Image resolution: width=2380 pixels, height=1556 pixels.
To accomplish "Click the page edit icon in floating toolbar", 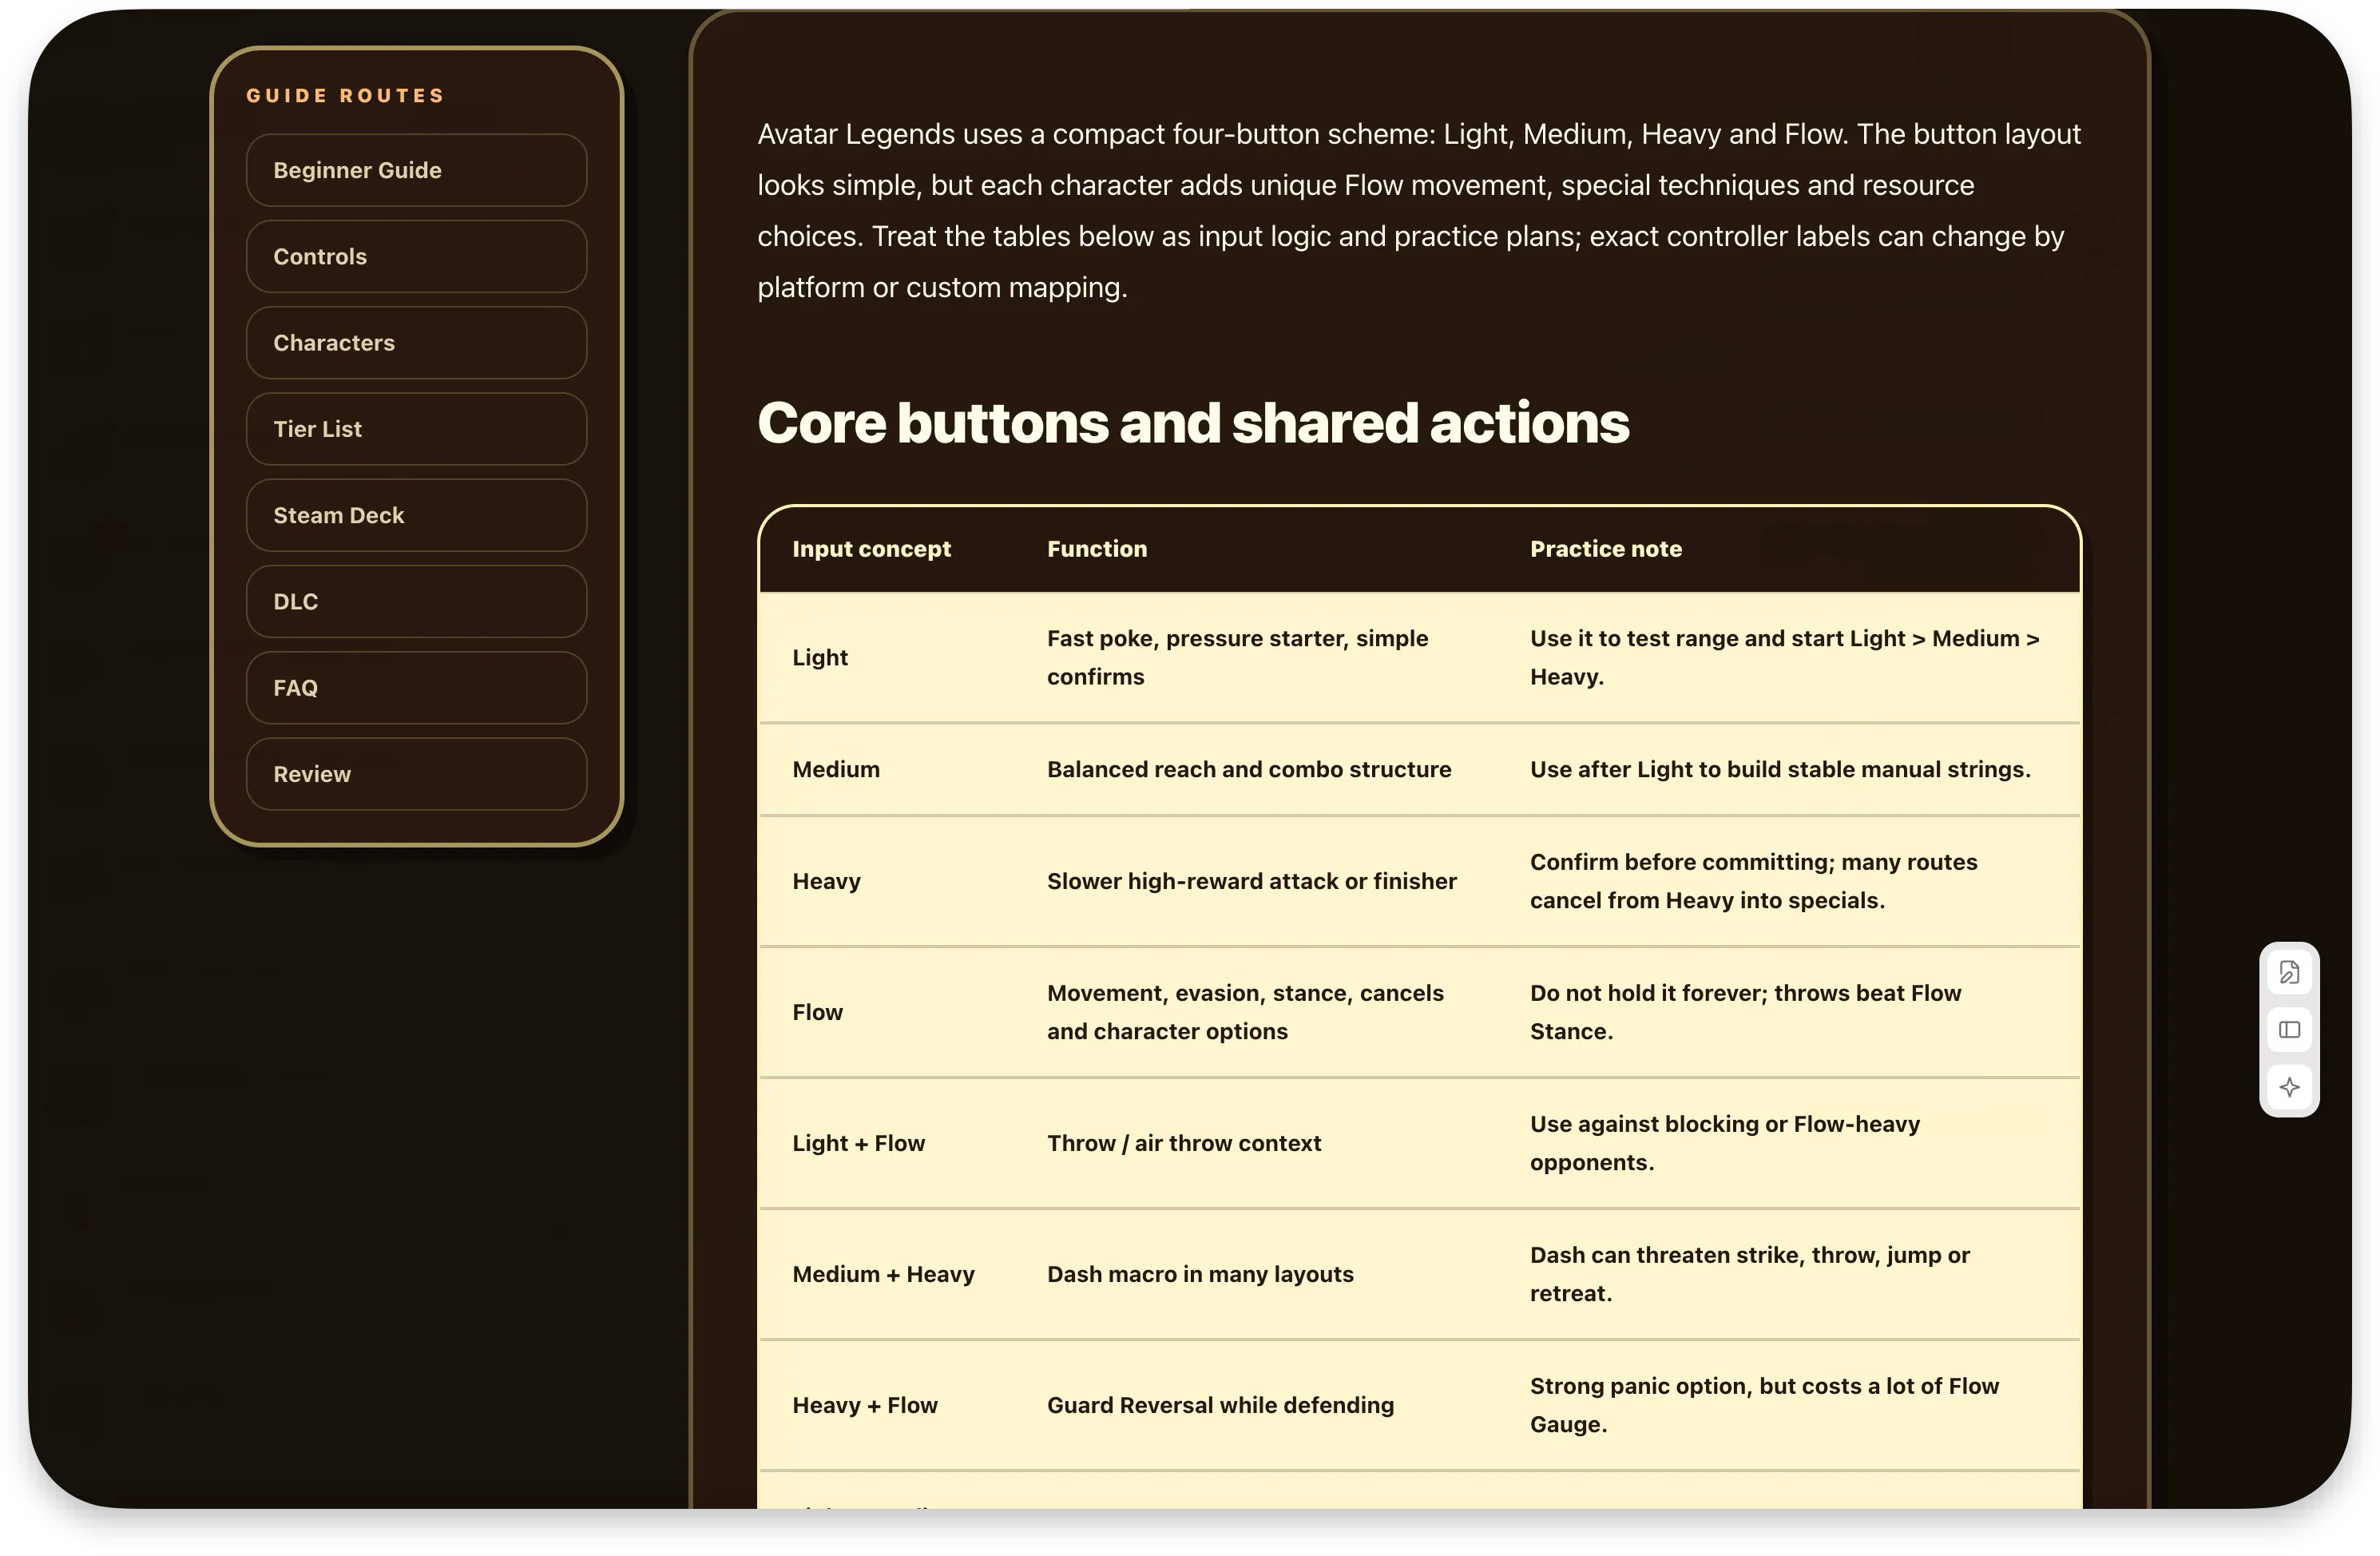I will point(2289,972).
